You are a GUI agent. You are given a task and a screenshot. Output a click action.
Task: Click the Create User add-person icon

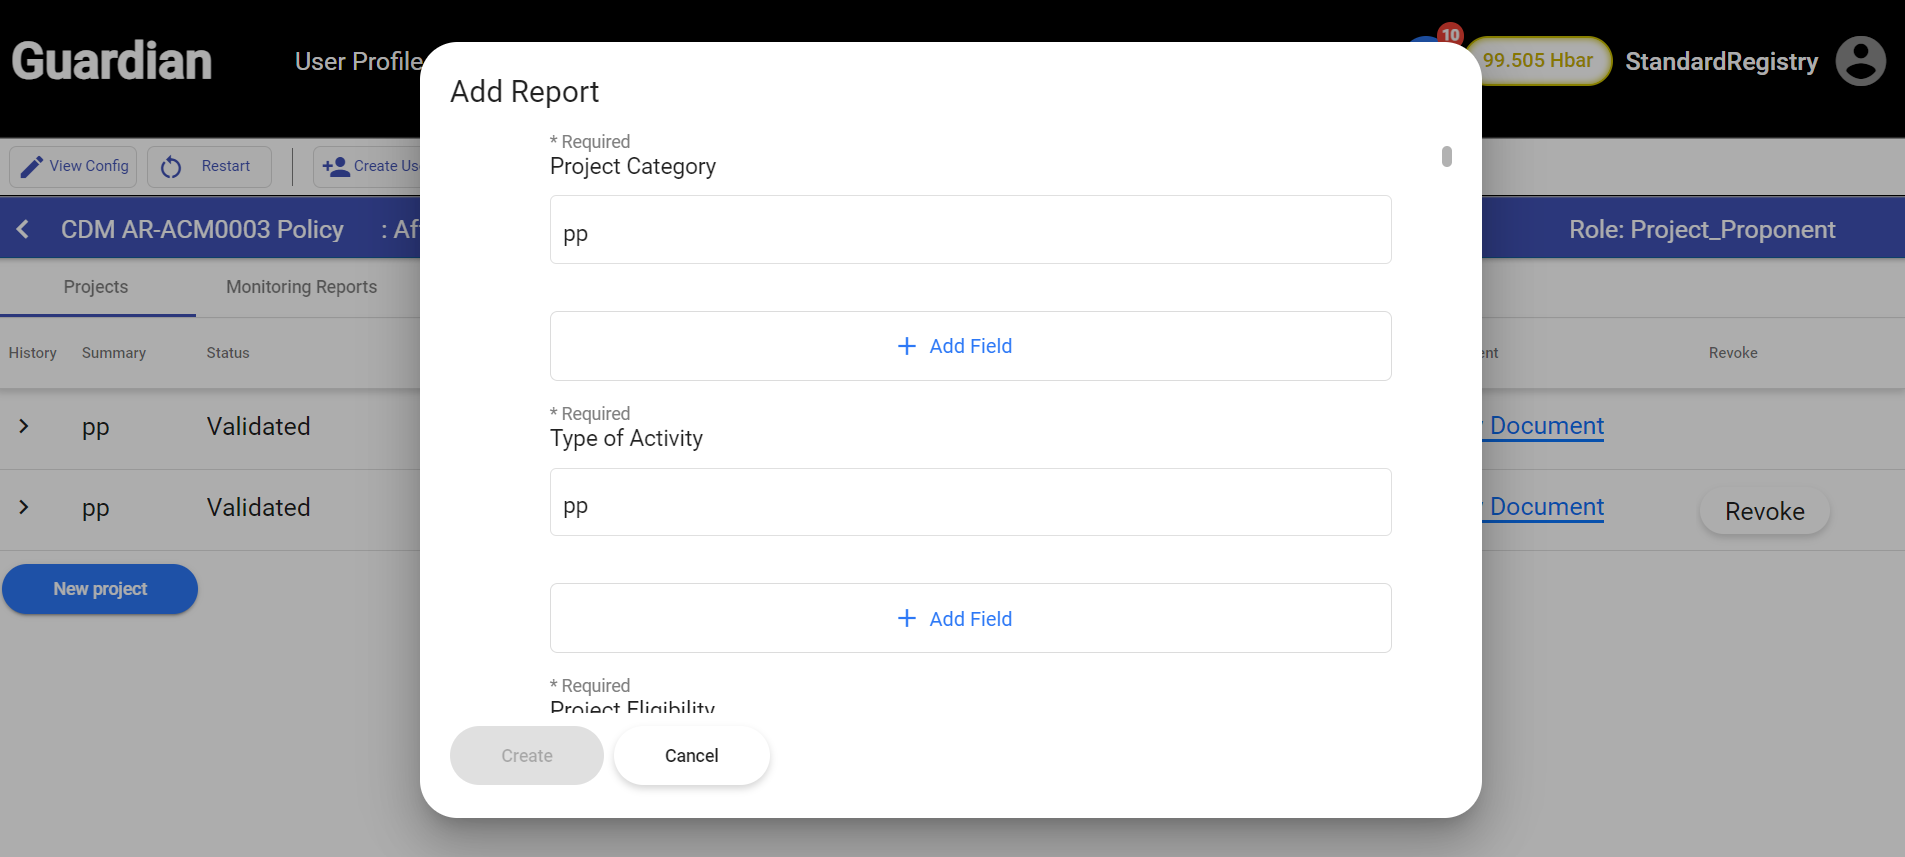click(335, 166)
